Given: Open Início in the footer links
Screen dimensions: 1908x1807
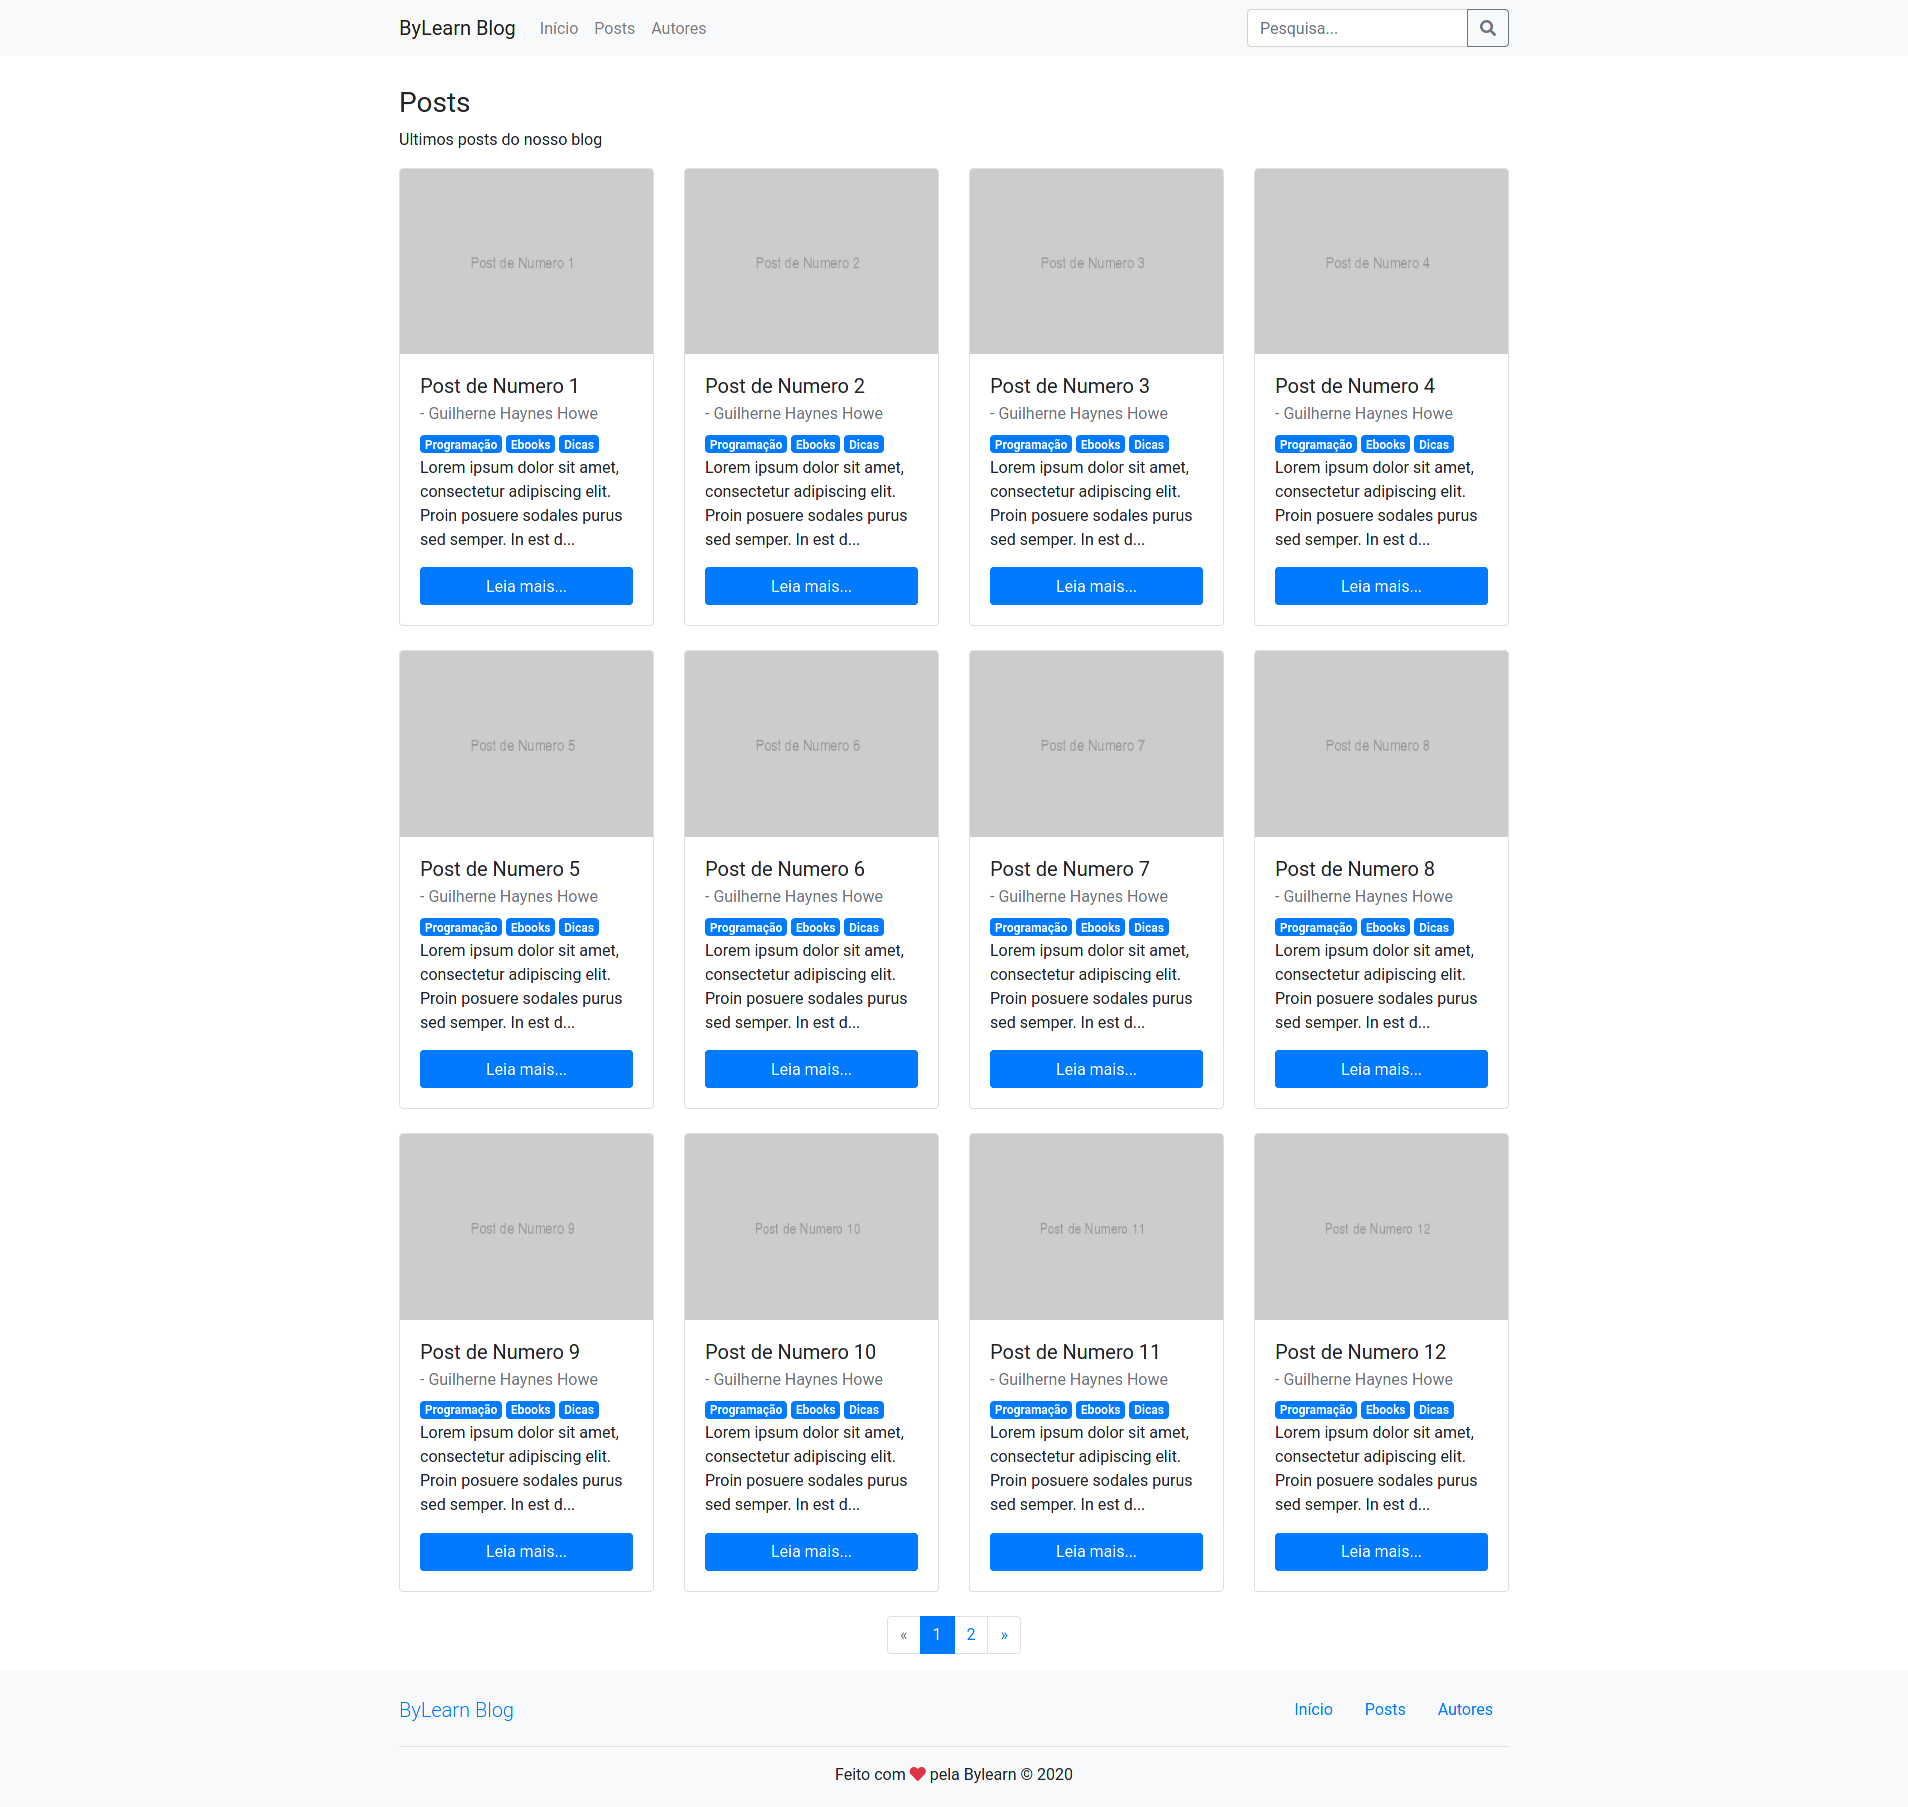Looking at the screenshot, I should pos(1313,1709).
